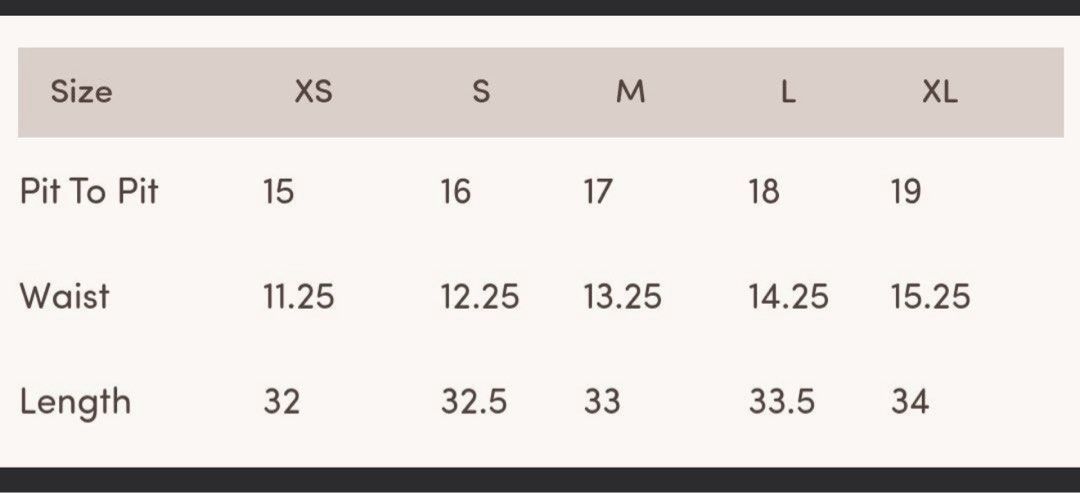Click the Pit To Pit value 17
1080x493 pixels.
597,191
